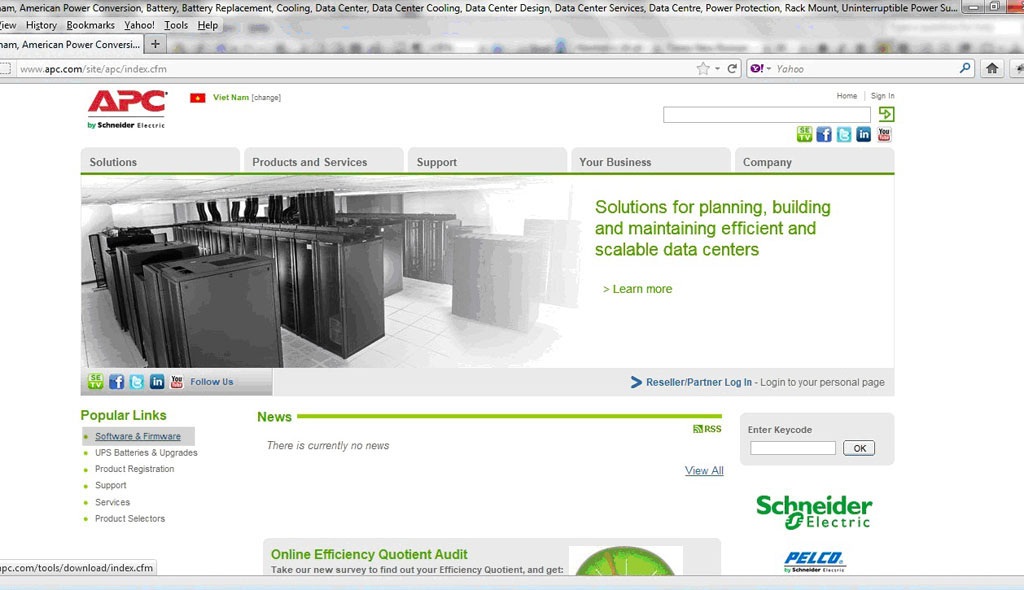
Task: Click the APC by Schneider Electric logo
Action: pos(127,109)
